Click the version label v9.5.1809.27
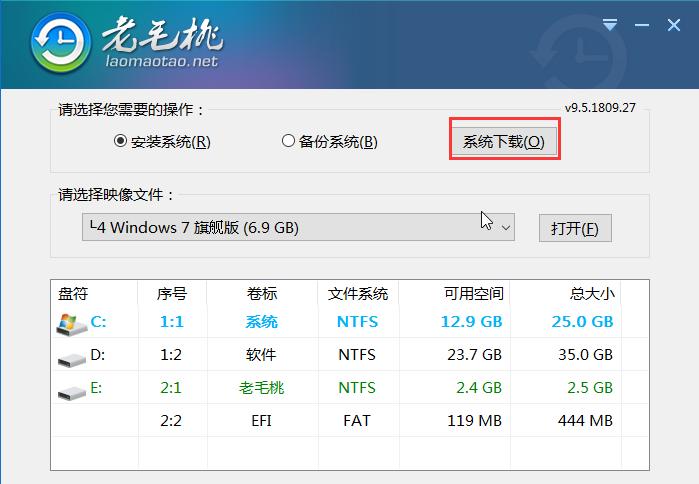699x484 pixels. pyautogui.click(x=600, y=108)
